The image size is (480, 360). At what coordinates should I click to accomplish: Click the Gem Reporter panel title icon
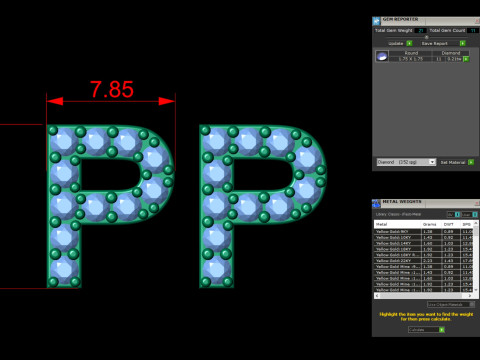coord(376,21)
